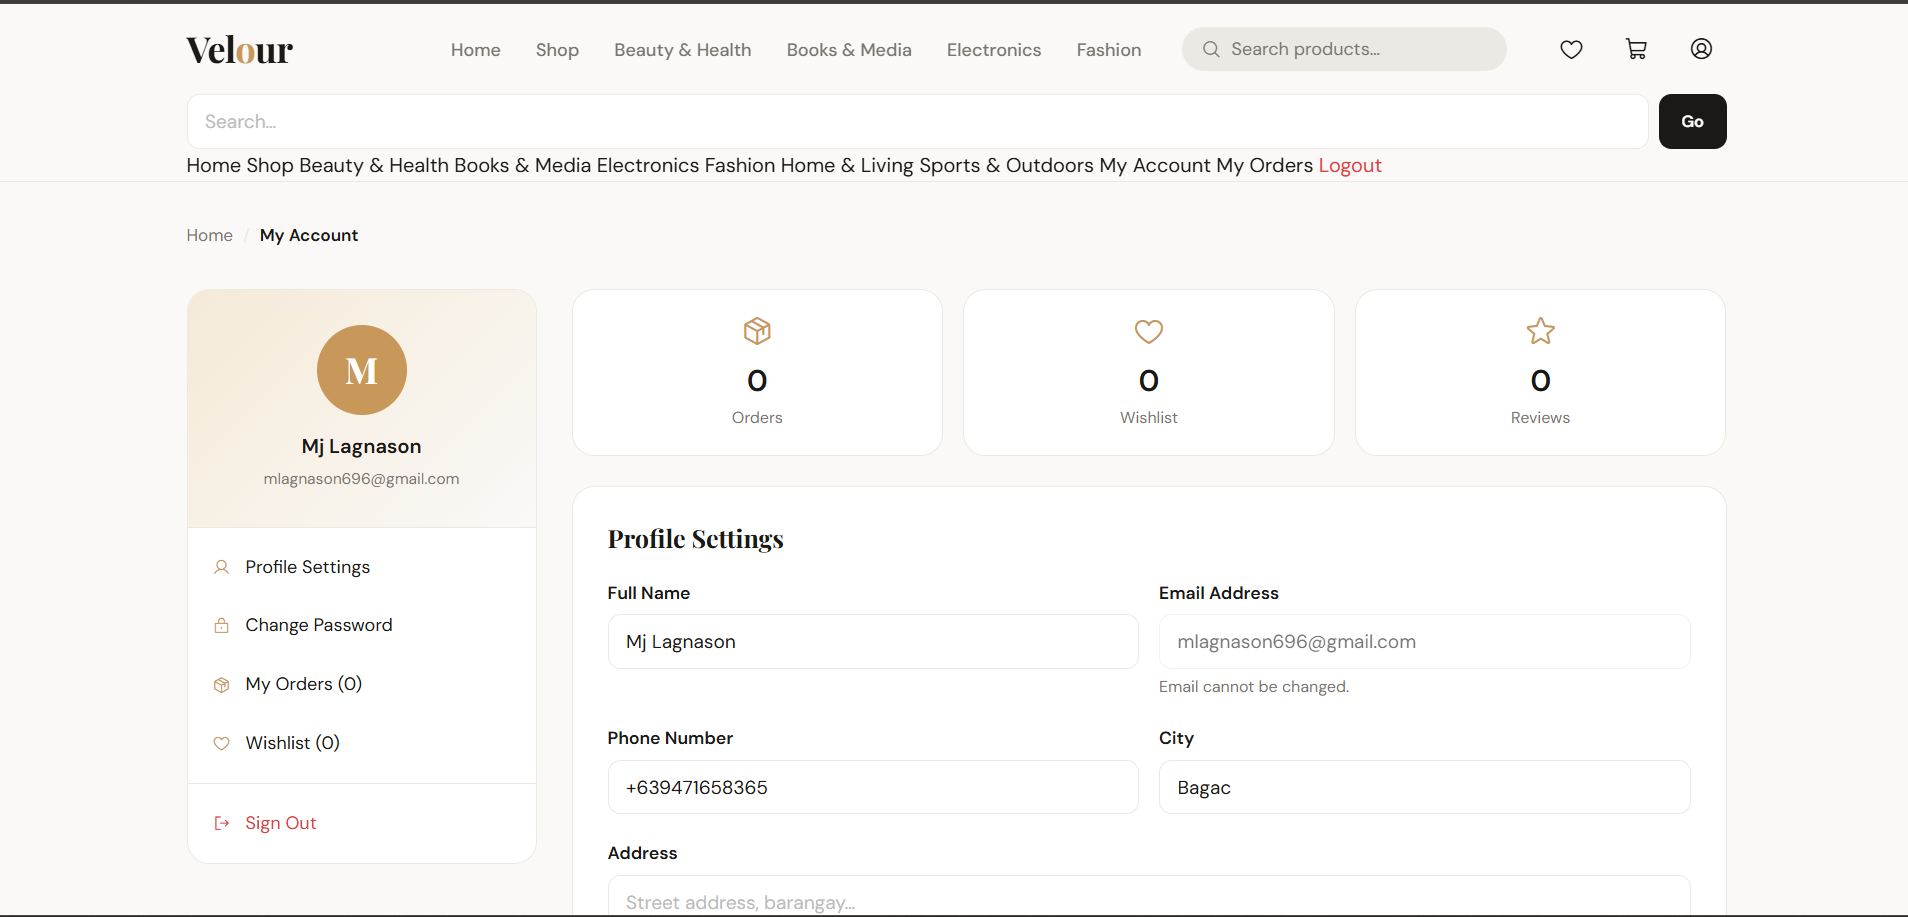
Task: Click the City input field
Action: pyautogui.click(x=1424, y=787)
